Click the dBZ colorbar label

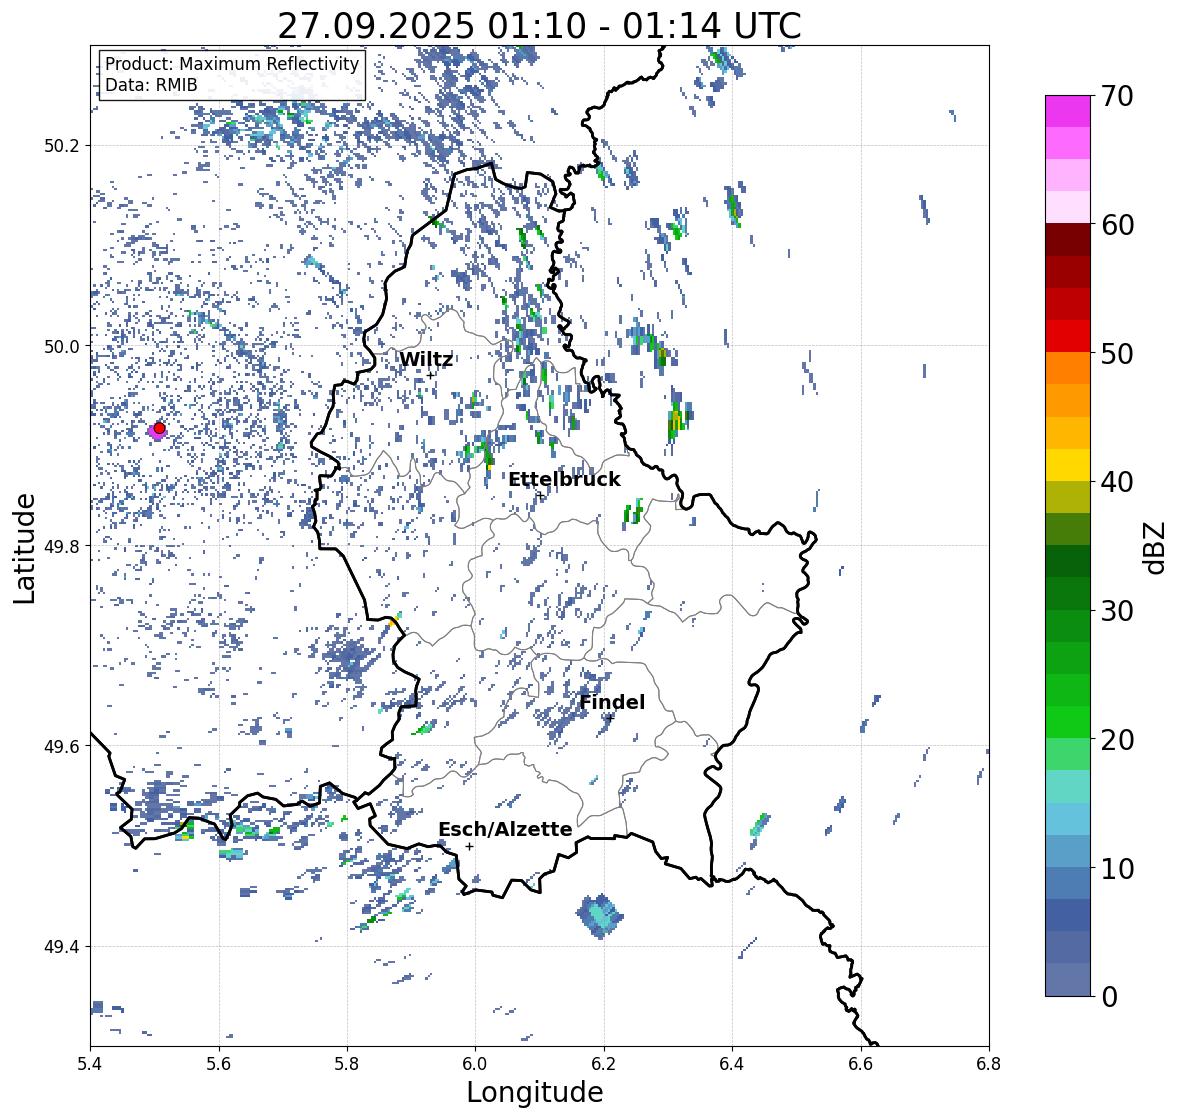pyautogui.click(x=1156, y=547)
